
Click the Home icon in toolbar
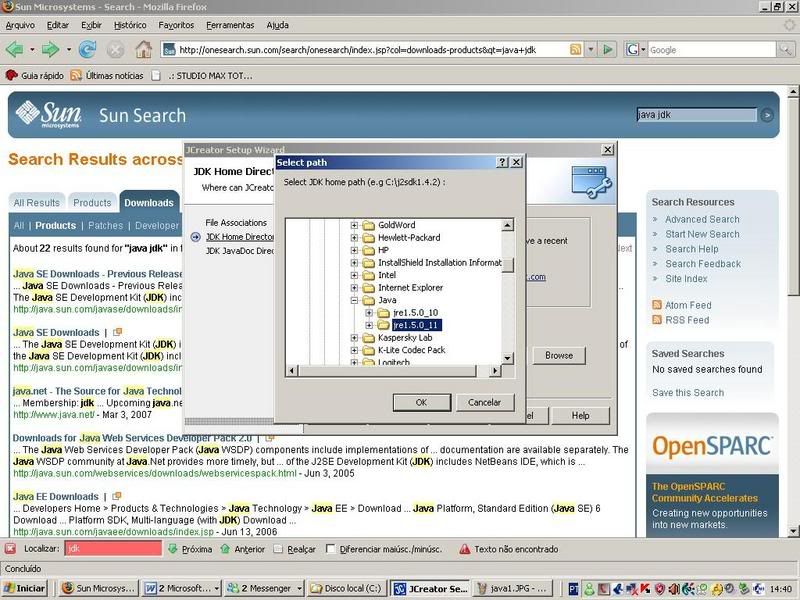pos(144,49)
